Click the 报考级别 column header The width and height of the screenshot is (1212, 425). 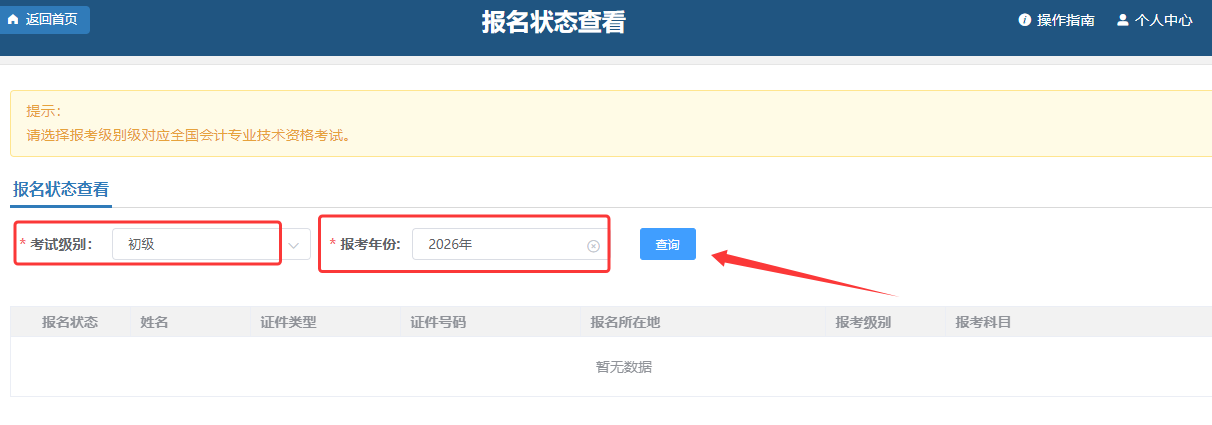click(863, 322)
